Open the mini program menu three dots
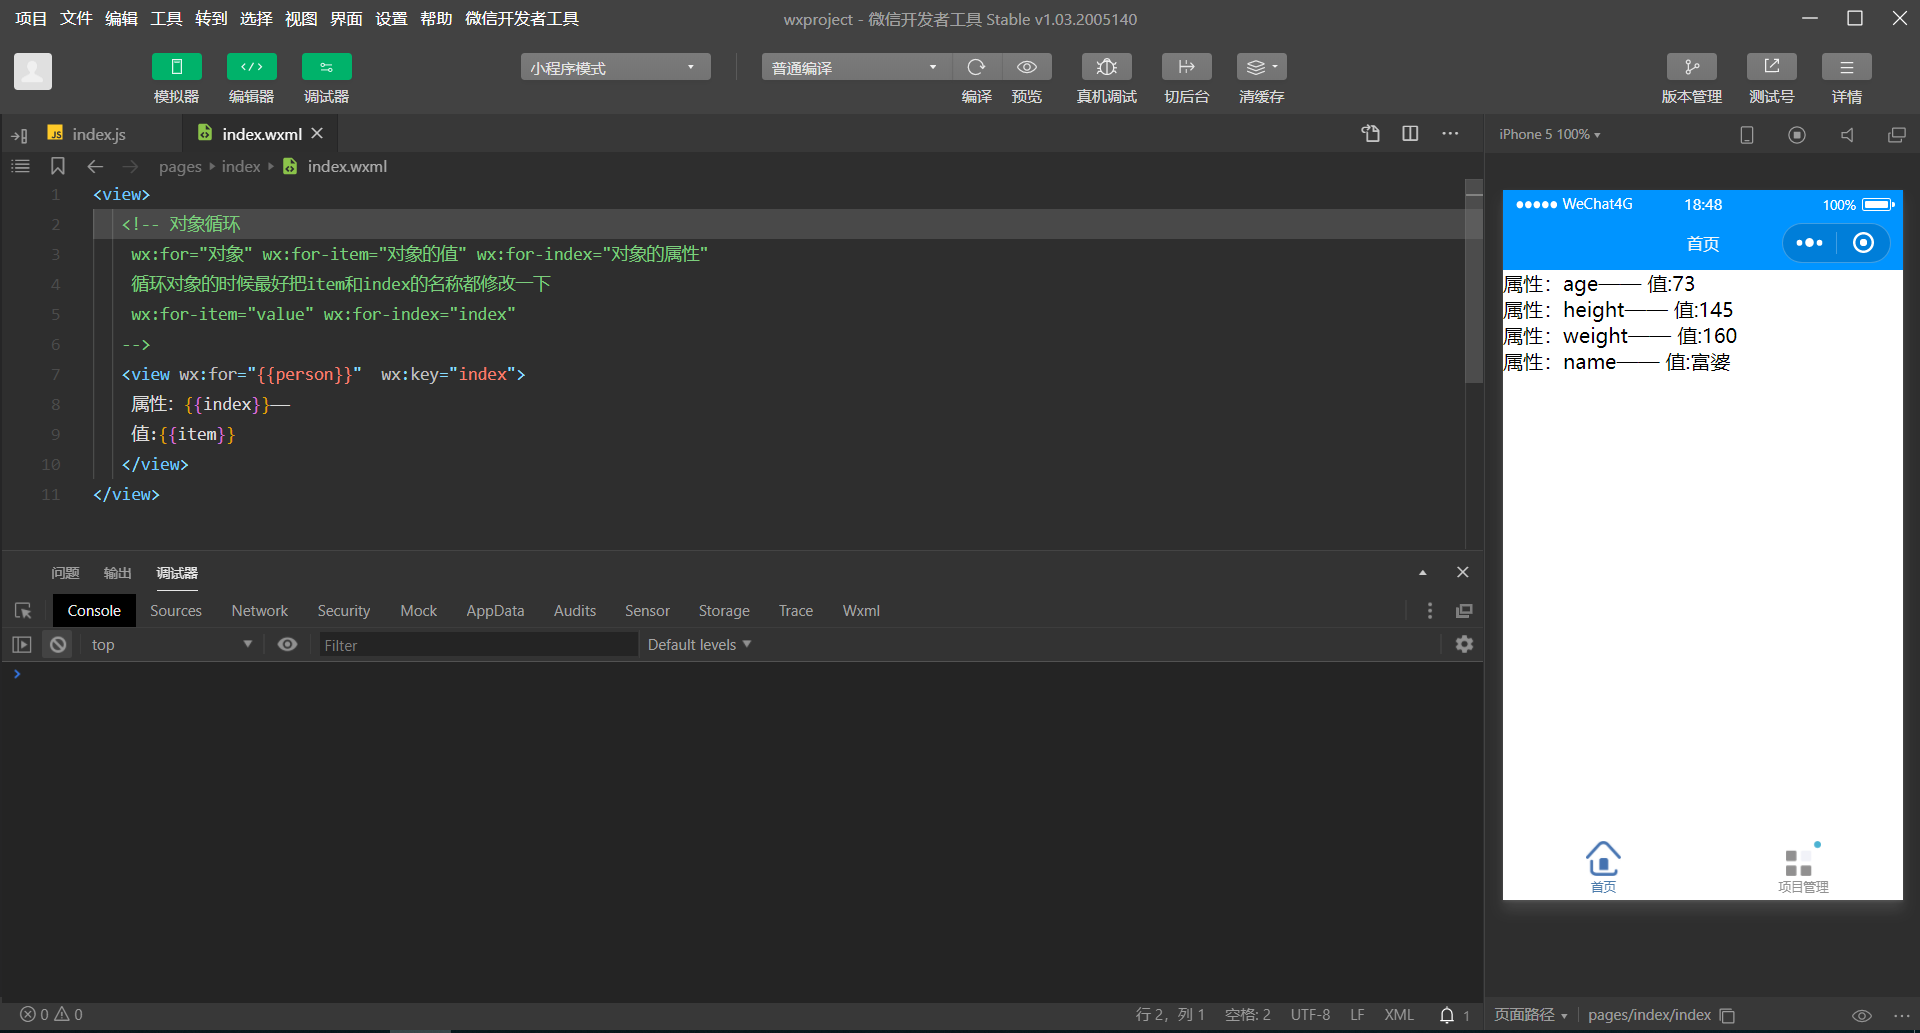The height and width of the screenshot is (1033, 1920). (1809, 243)
